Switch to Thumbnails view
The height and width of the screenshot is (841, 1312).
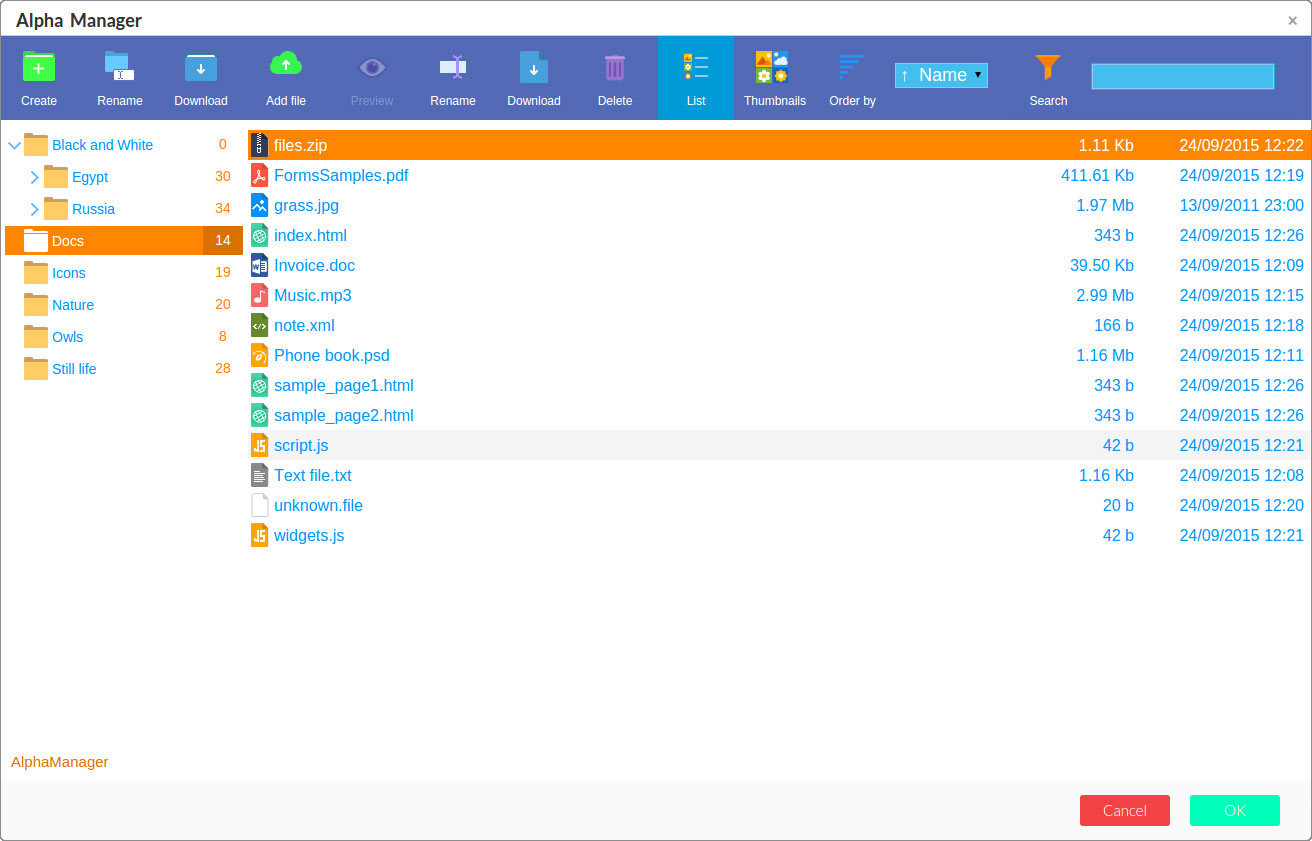(x=773, y=68)
